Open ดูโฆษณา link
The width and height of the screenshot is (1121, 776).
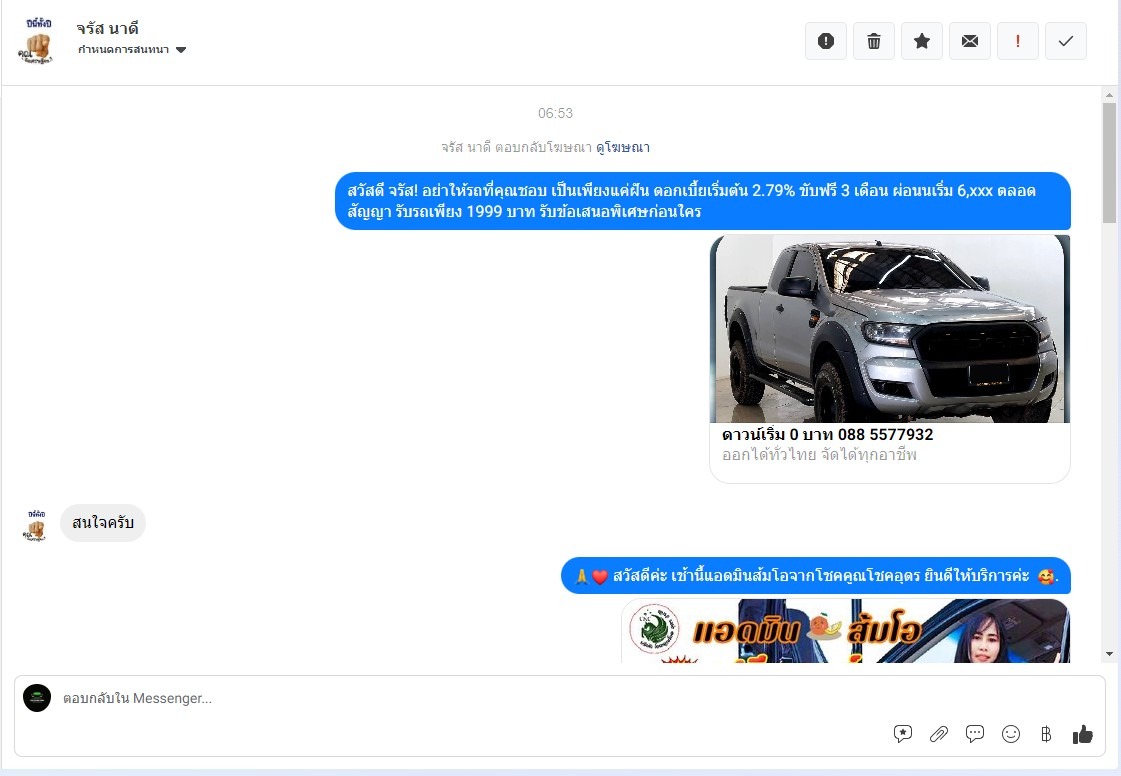tap(623, 147)
